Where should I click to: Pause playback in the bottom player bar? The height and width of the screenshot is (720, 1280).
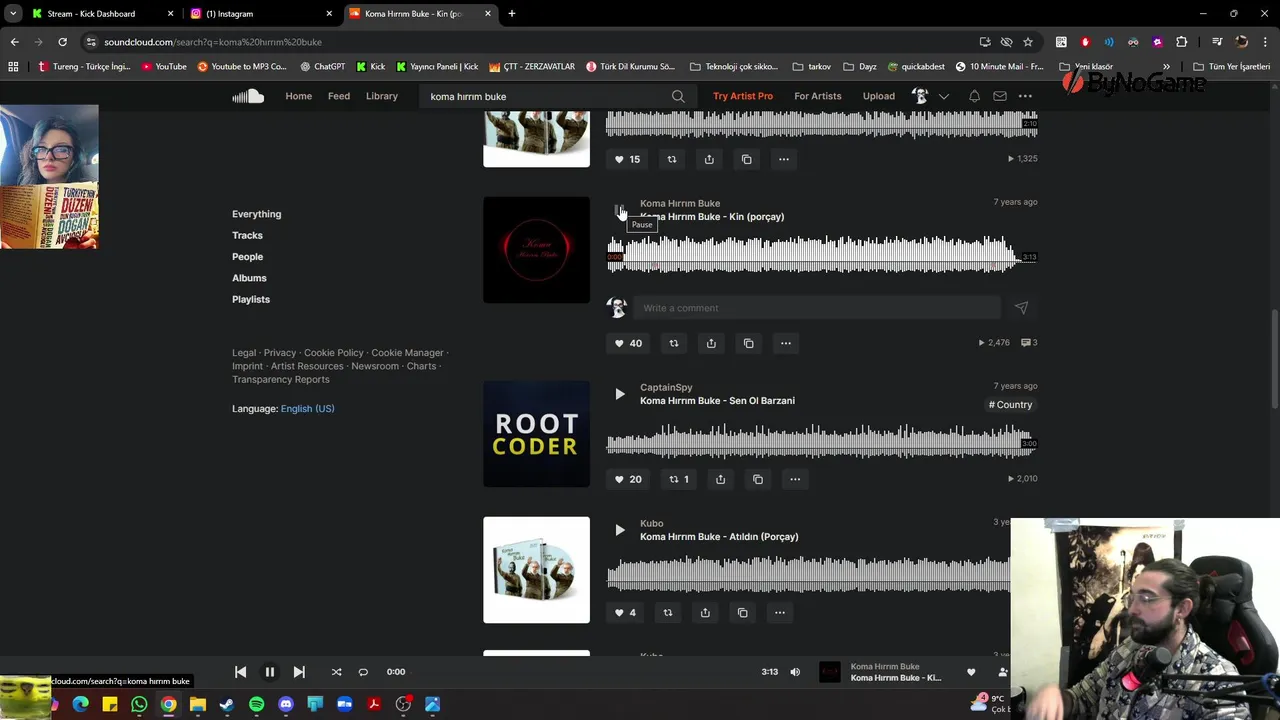269,672
